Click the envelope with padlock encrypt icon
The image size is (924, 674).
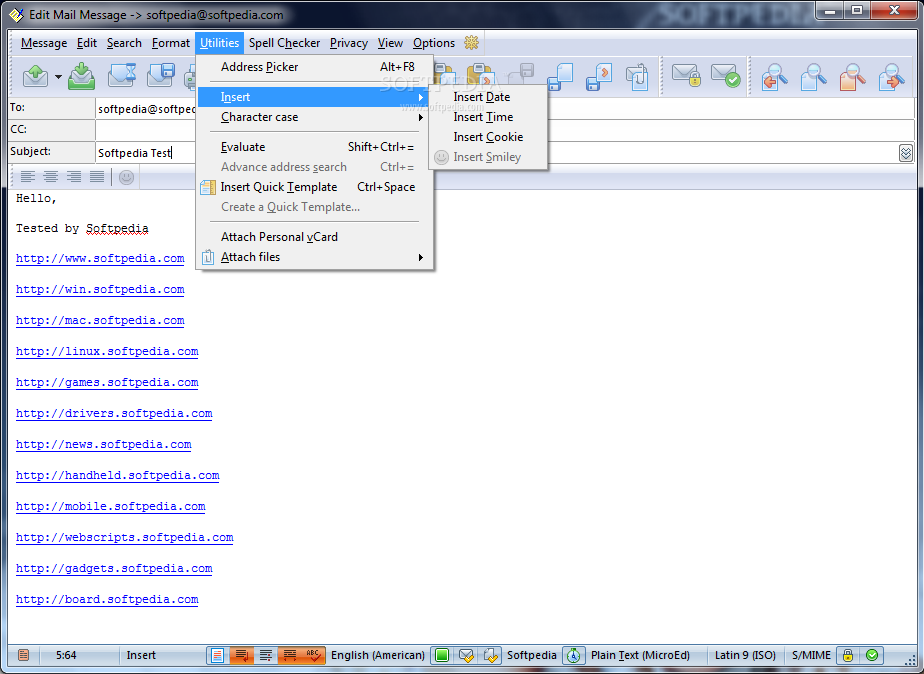[687, 76]
